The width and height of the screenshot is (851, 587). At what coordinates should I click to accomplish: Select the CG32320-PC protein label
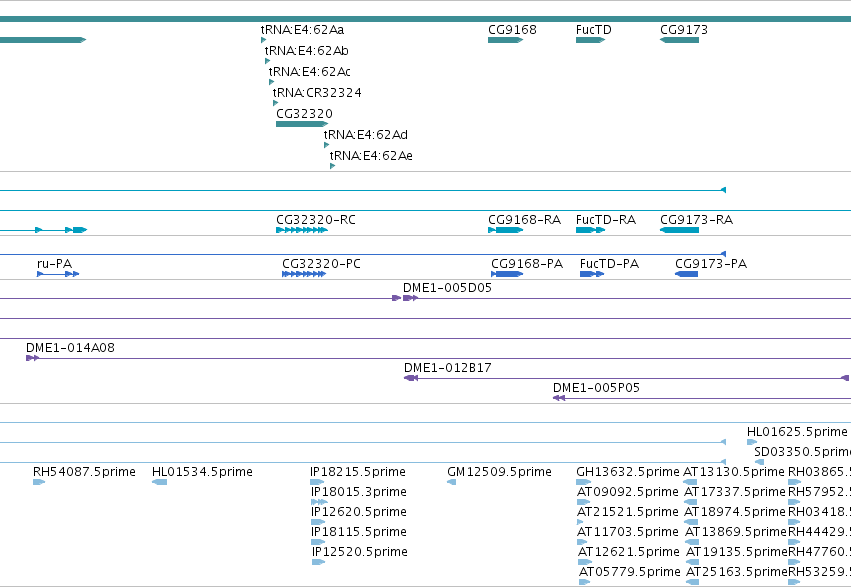(x=321, y=264)
